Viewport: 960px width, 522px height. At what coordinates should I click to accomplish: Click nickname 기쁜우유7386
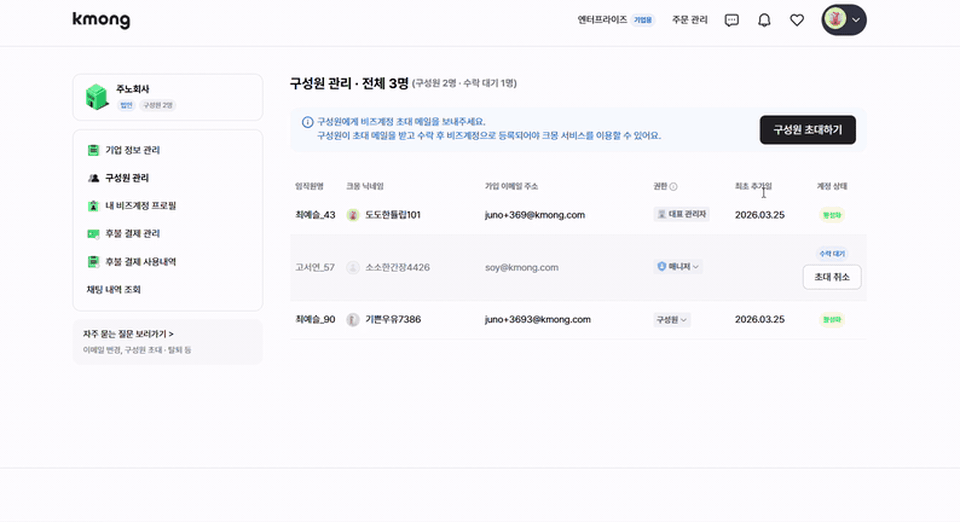pyautogui.click(x=393, y=319)
